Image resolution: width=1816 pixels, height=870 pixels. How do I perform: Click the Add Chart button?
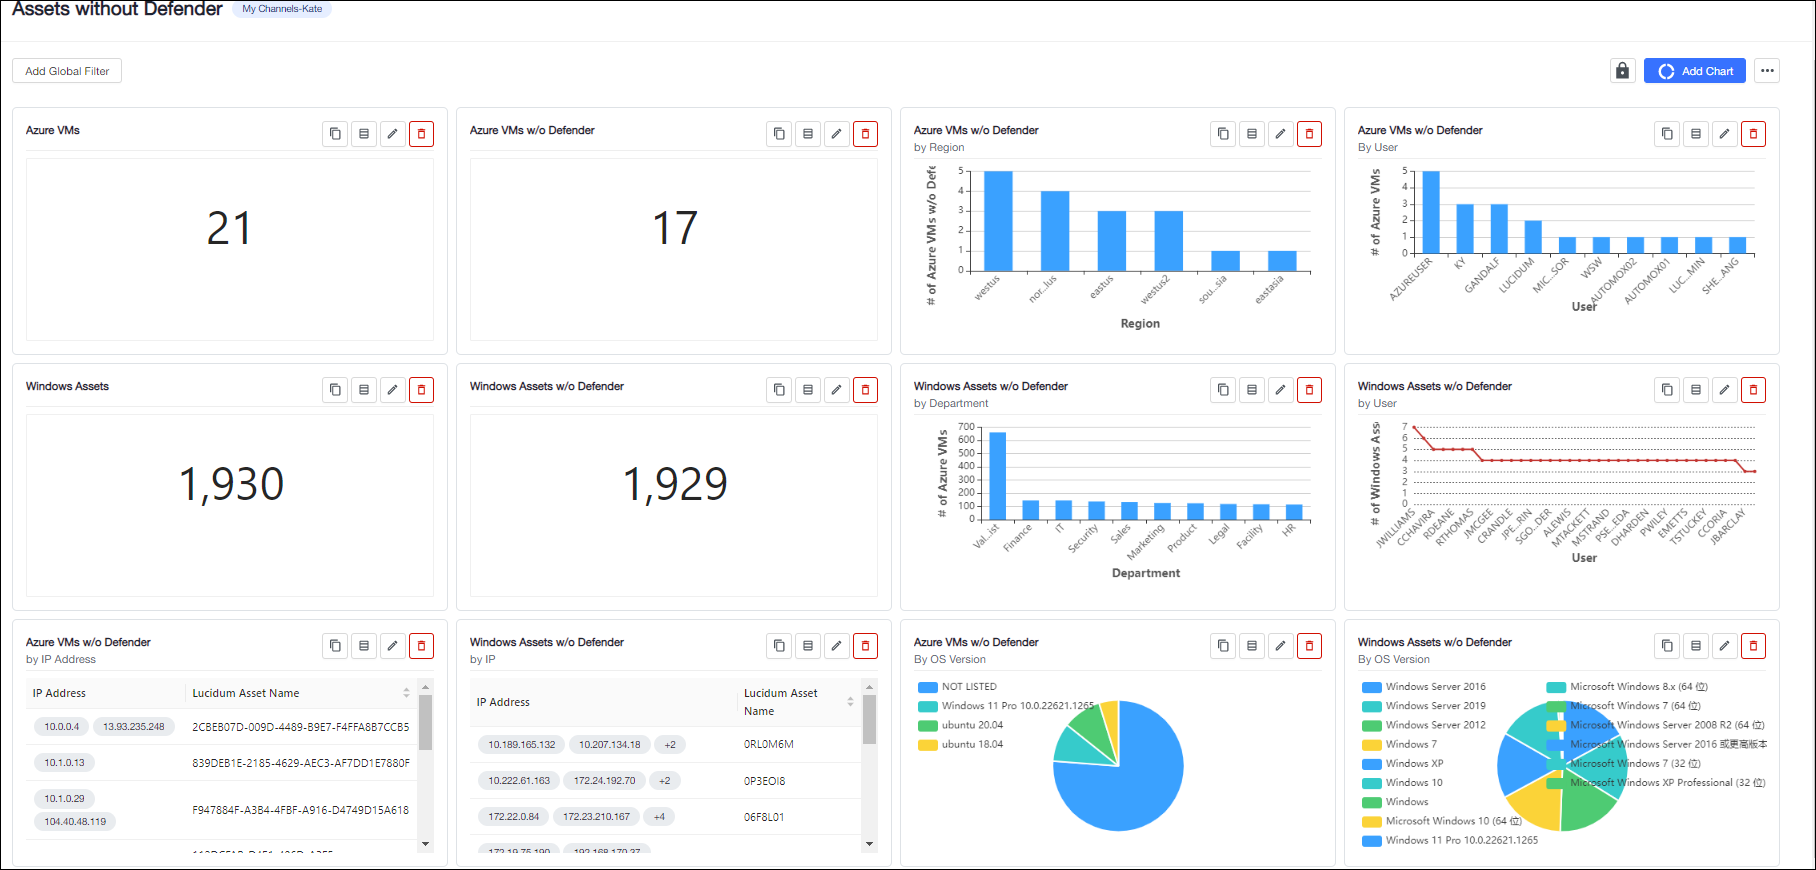[x=1695, y=71]
